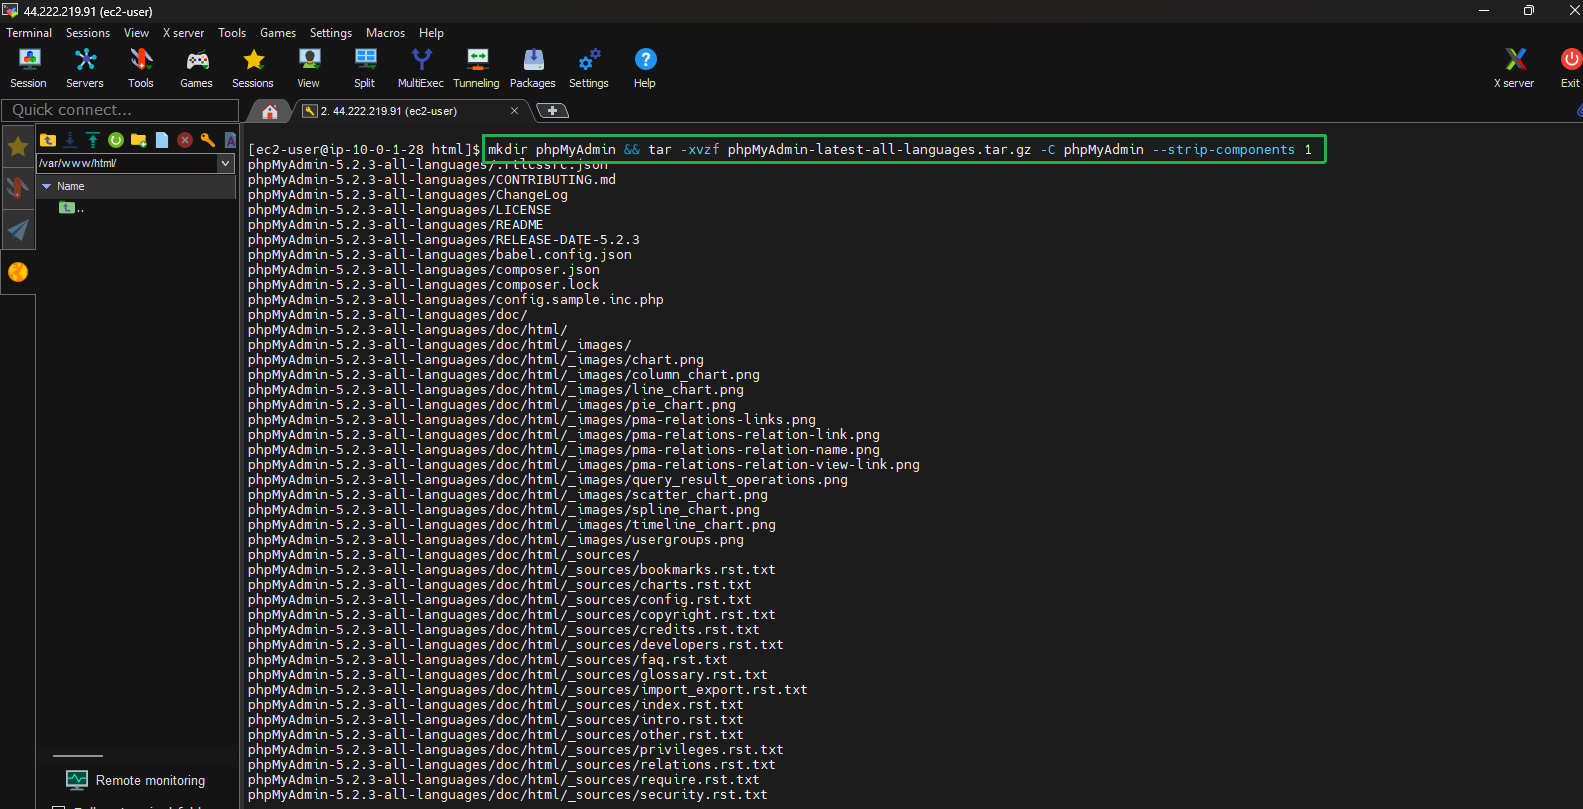Go to parent directory in SFTP toolbar
Image resolution: width=1583 pixels, height=809 pixels.
pyautogui.click(x=48, y=140)
